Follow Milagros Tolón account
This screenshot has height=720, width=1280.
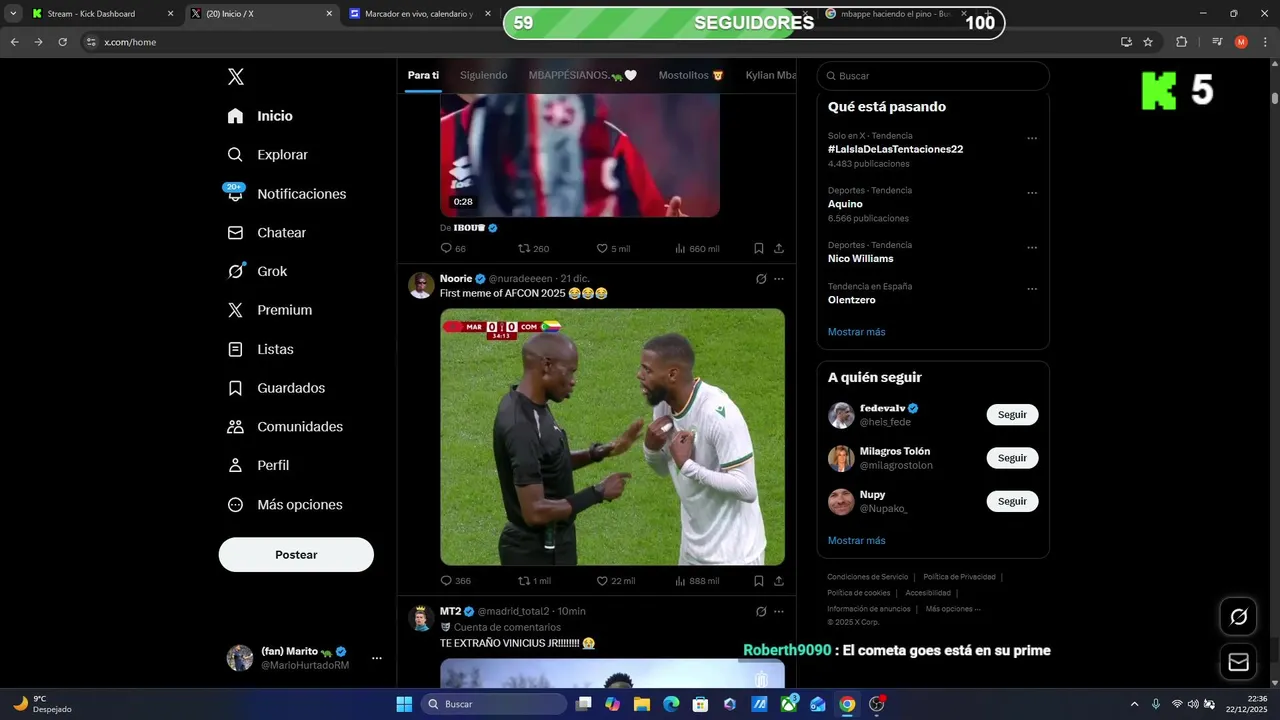tap(1012, 458)
